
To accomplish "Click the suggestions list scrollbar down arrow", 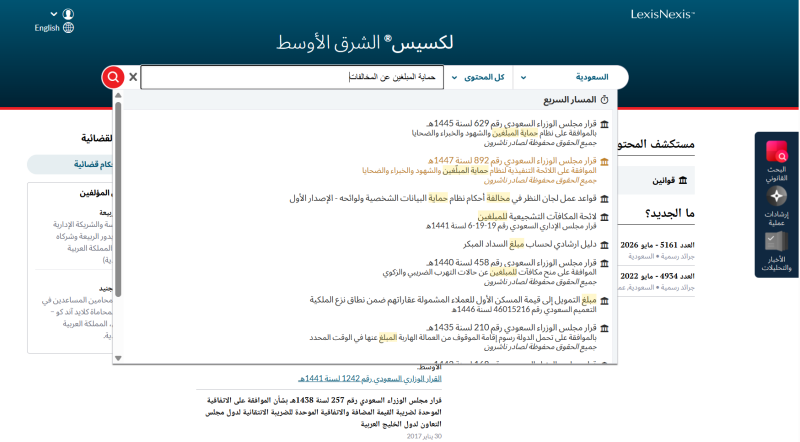I will [x=118, y=358].
